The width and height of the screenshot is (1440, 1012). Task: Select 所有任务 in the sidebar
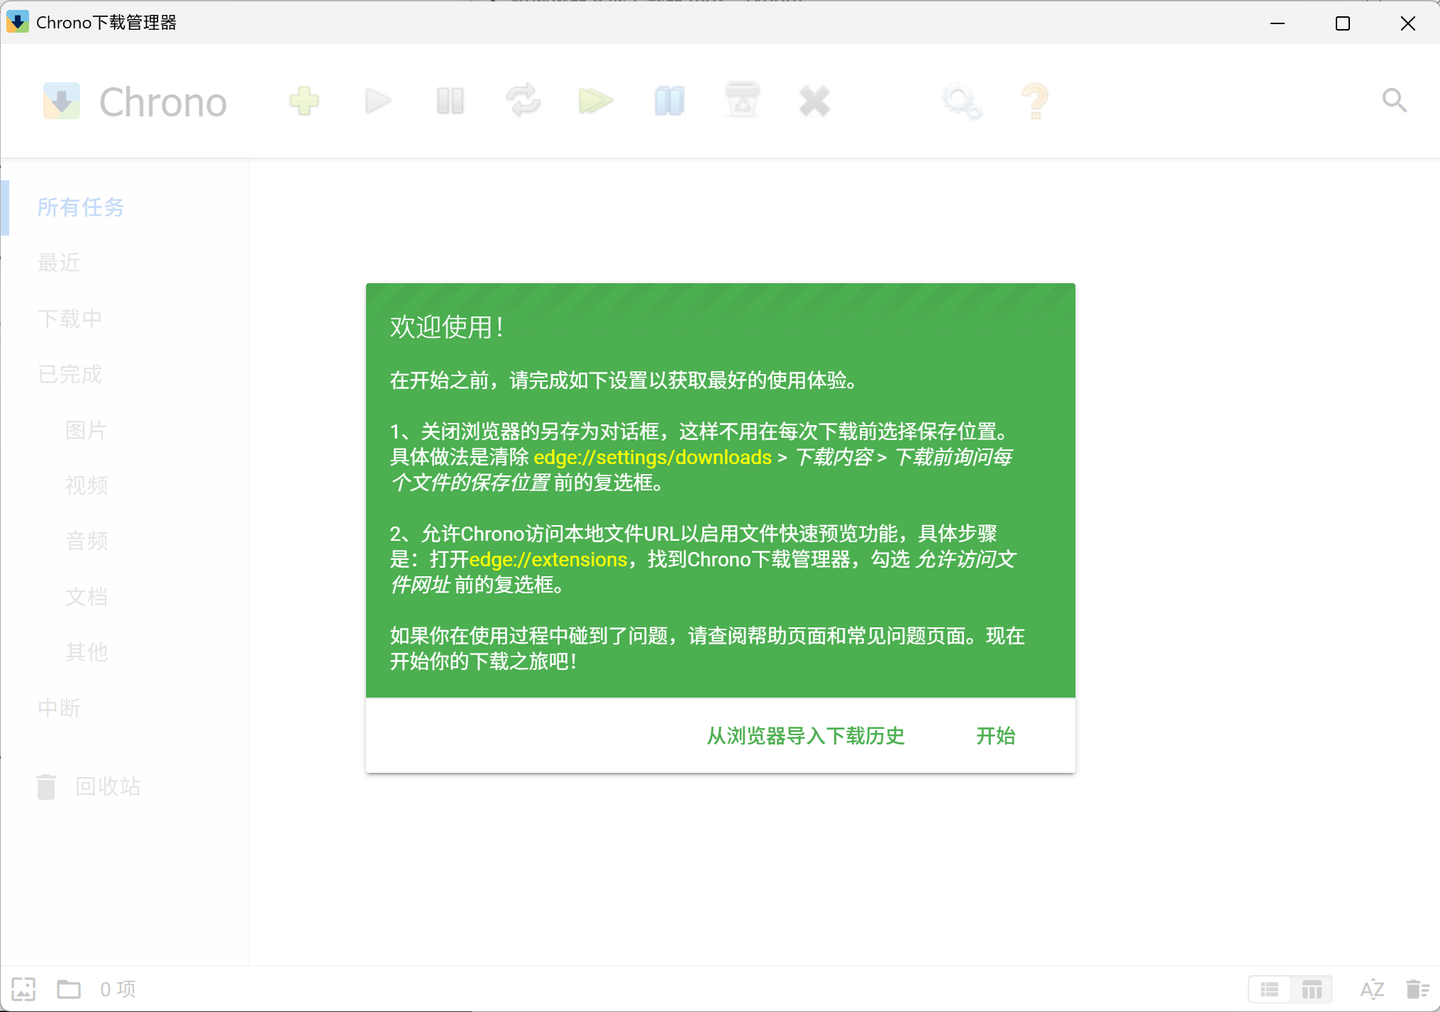[81, 207]
